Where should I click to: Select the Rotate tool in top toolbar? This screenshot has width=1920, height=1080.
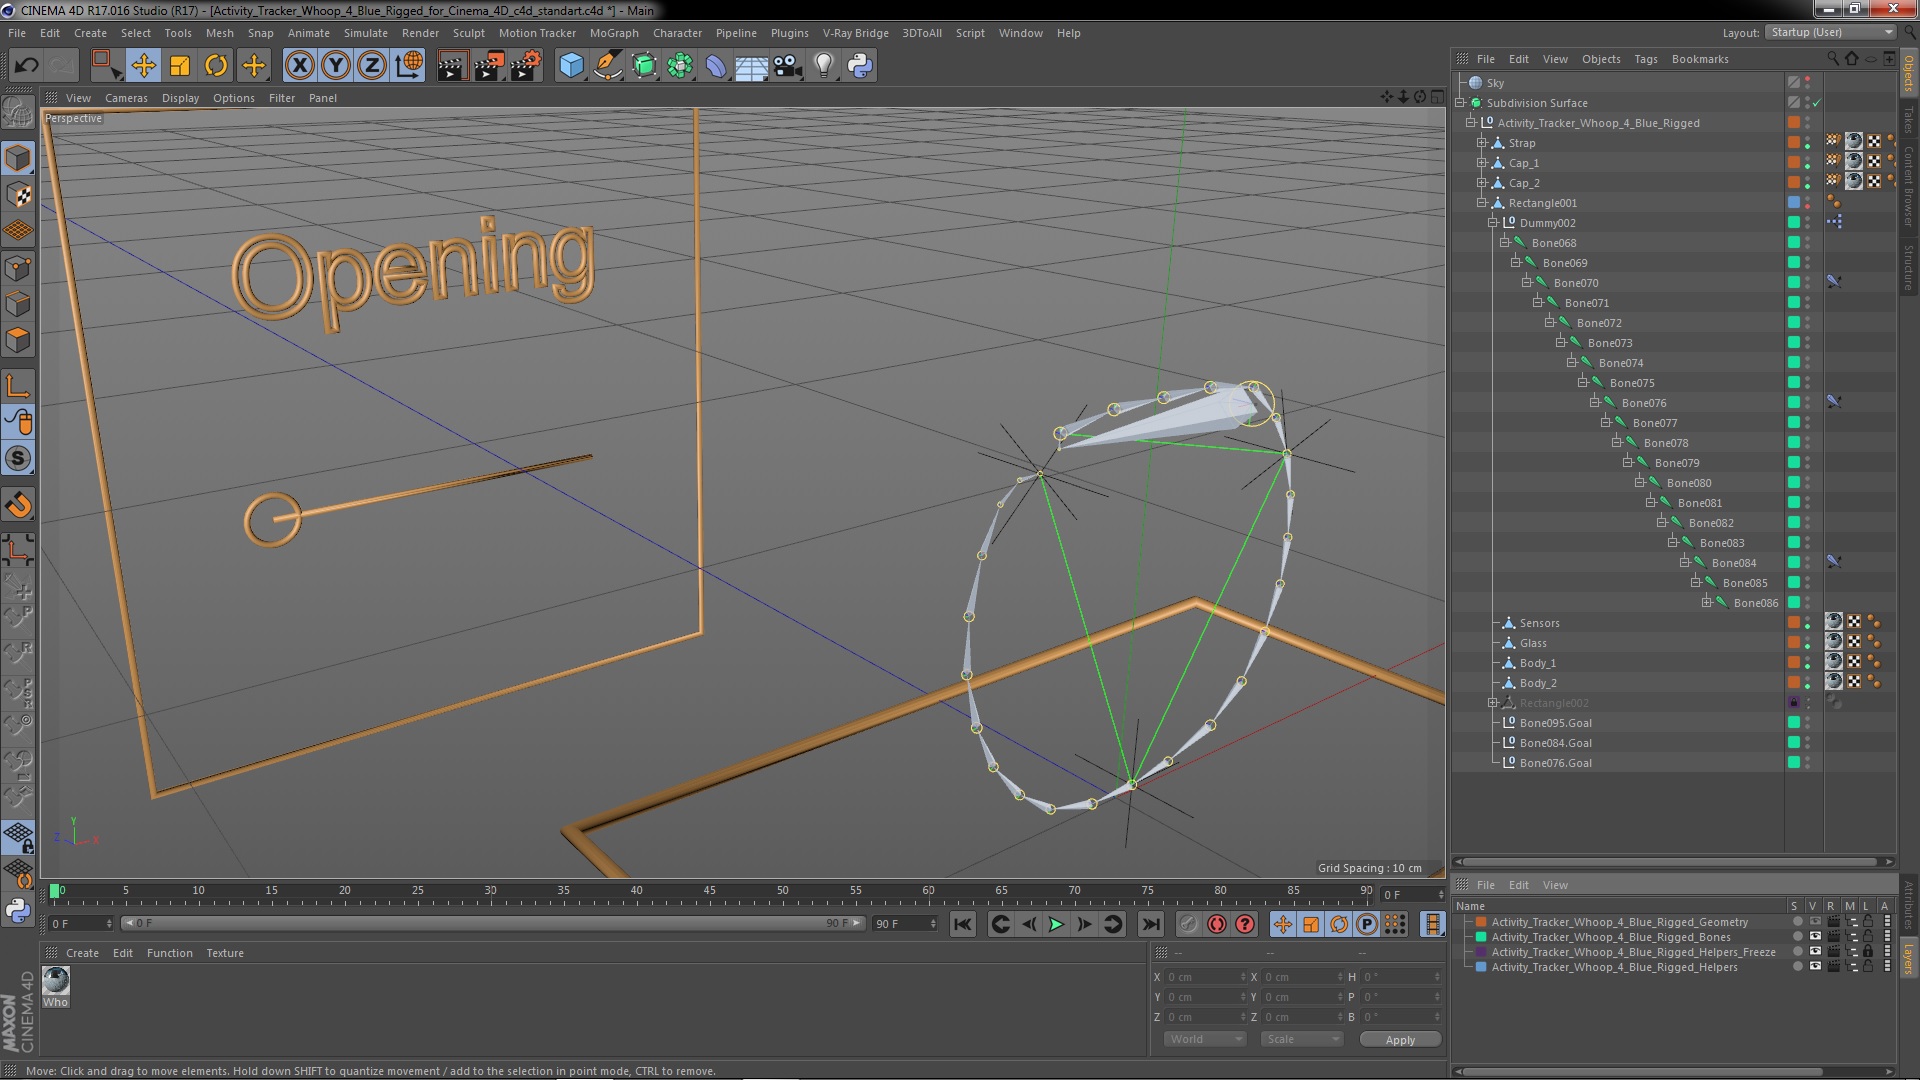coord(216,66)
